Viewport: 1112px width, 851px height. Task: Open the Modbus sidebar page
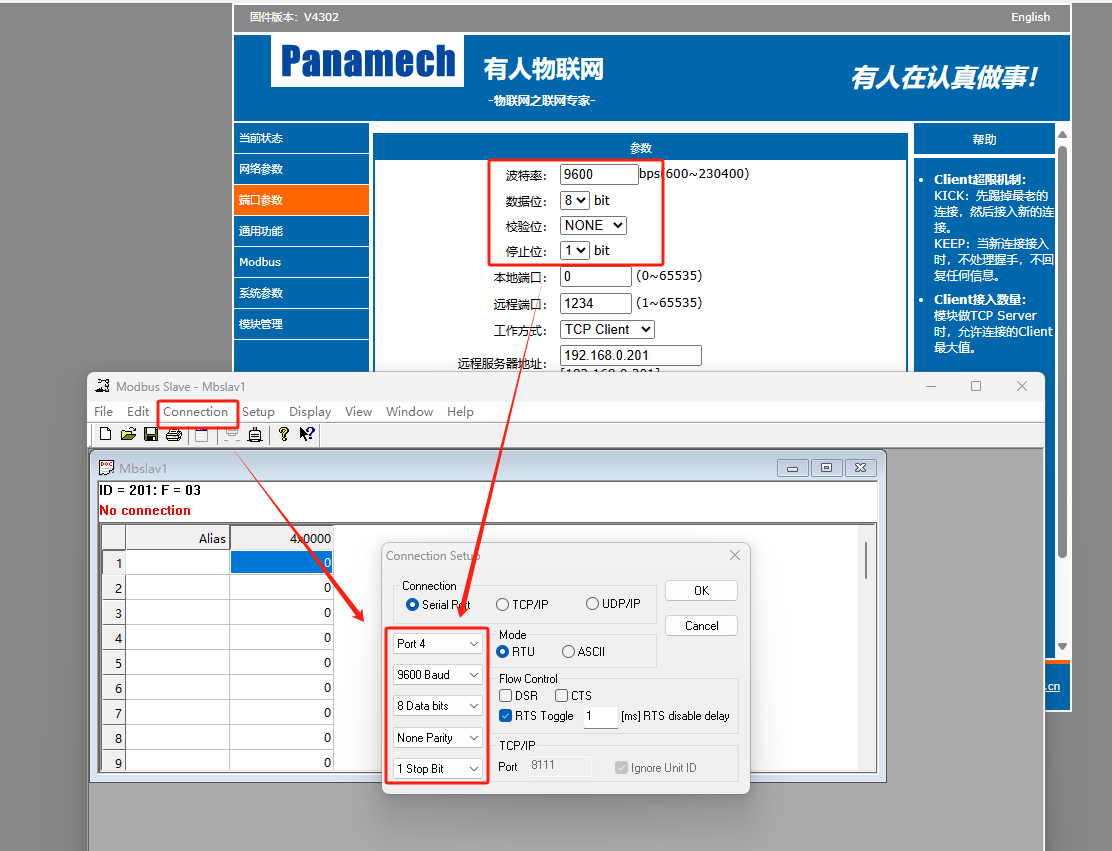pos(301,262)
